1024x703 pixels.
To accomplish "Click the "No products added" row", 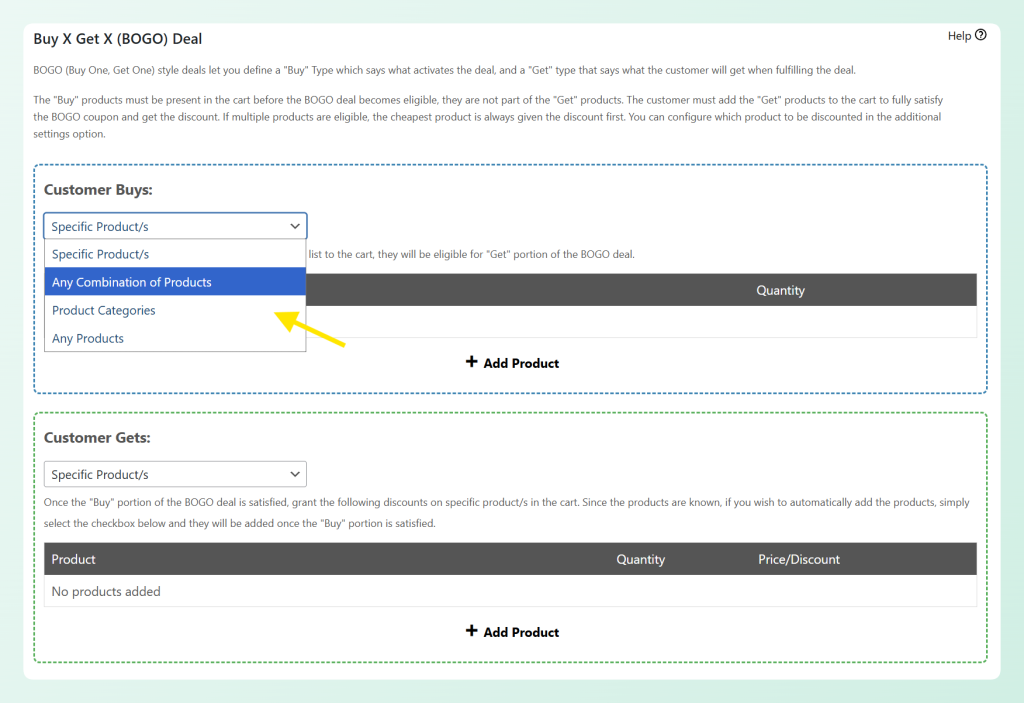I will [x=106, y=591].
